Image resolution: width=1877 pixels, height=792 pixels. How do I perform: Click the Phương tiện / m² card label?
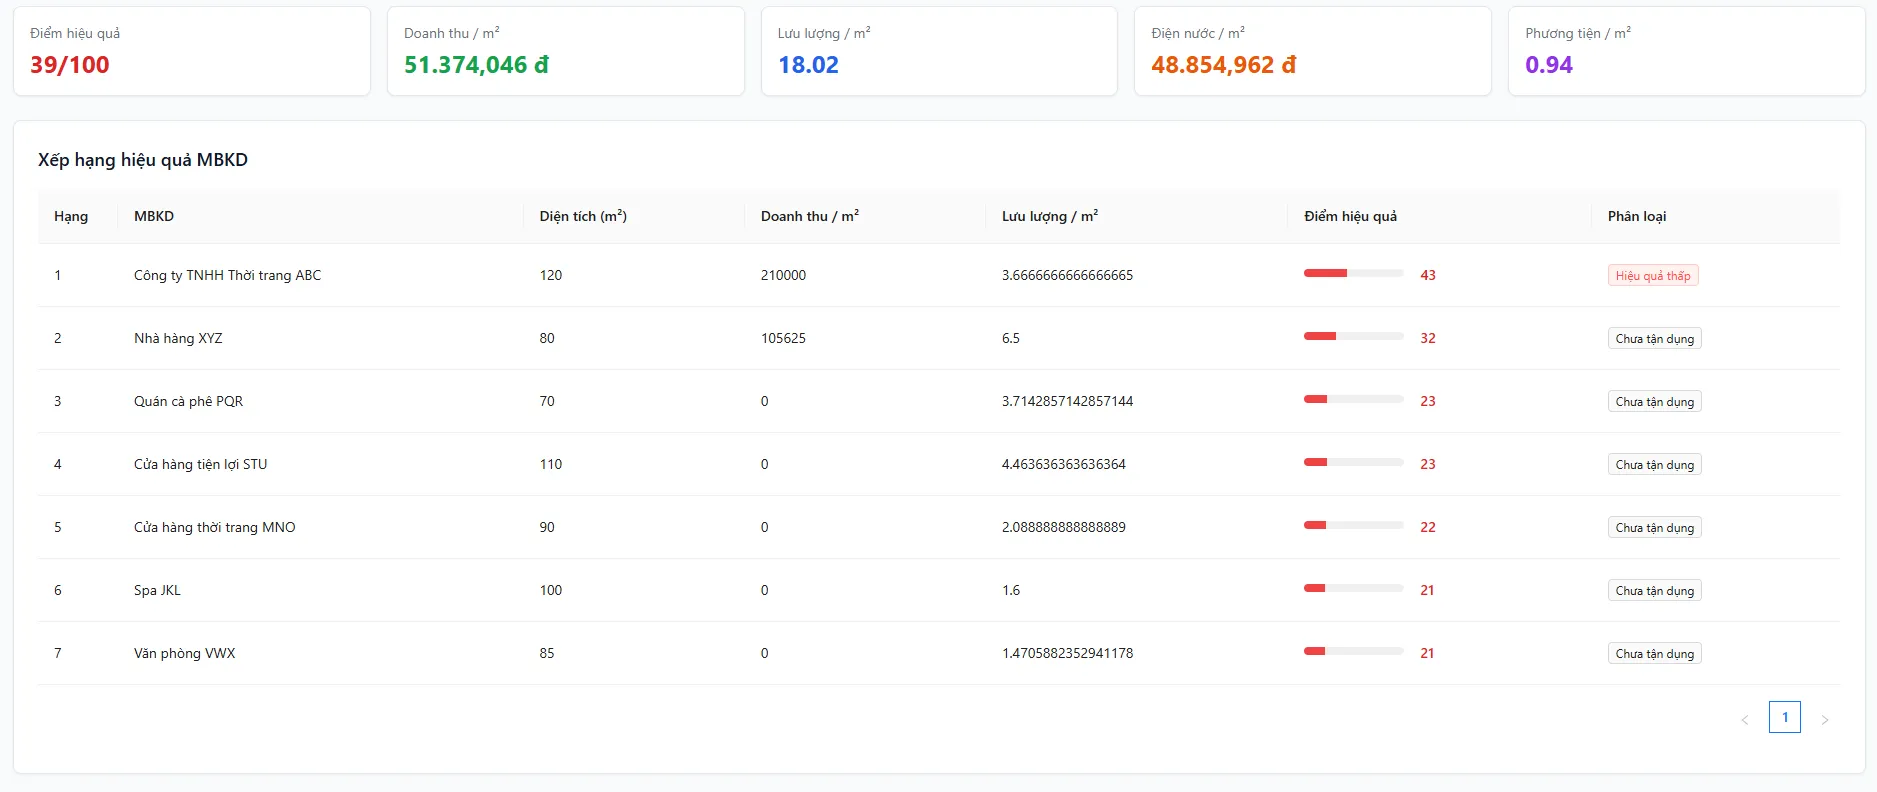click(x=1578, y=33)
